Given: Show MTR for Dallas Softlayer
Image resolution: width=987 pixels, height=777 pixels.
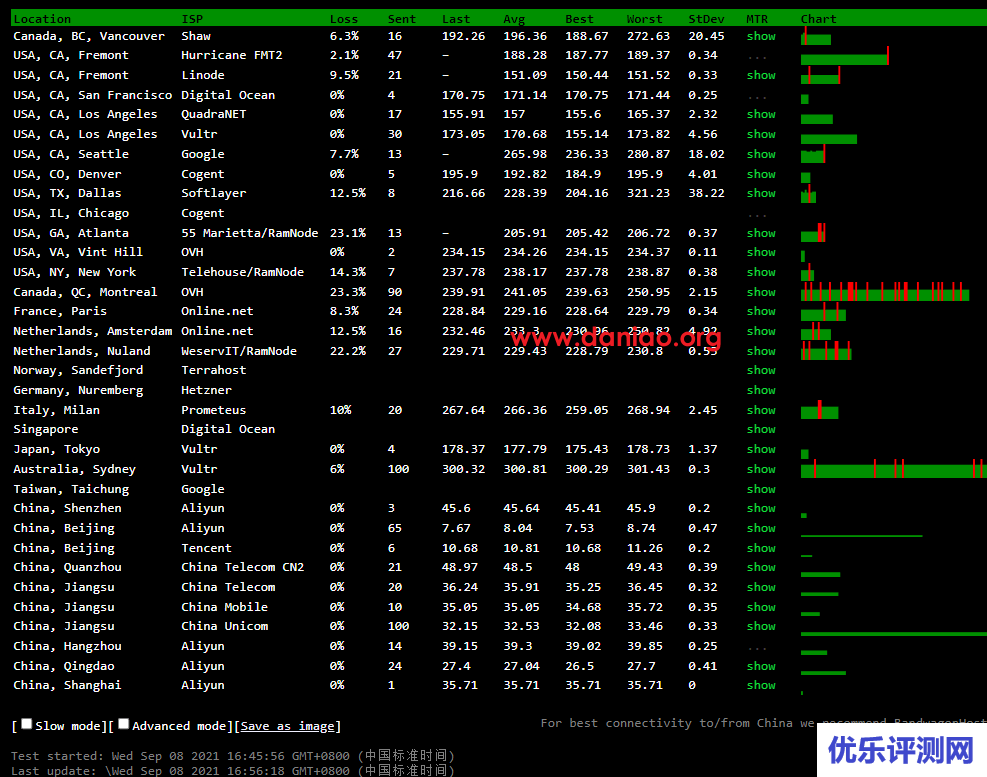Looking at the screenshot, I should [x=760, y=193].
